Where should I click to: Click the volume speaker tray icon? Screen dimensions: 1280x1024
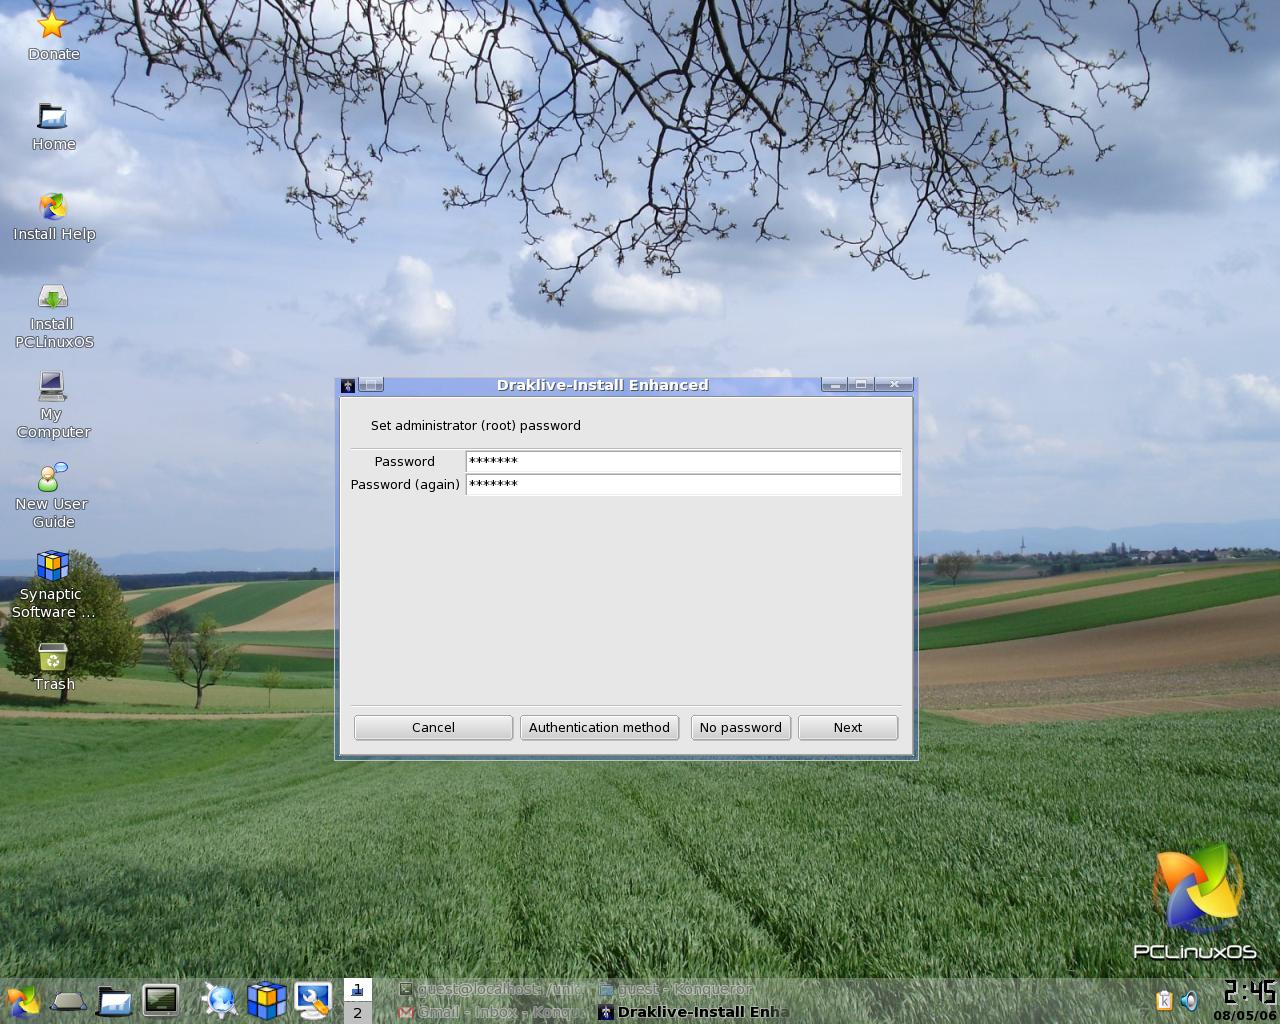pyautogui.click(x=1189, y=1001)
